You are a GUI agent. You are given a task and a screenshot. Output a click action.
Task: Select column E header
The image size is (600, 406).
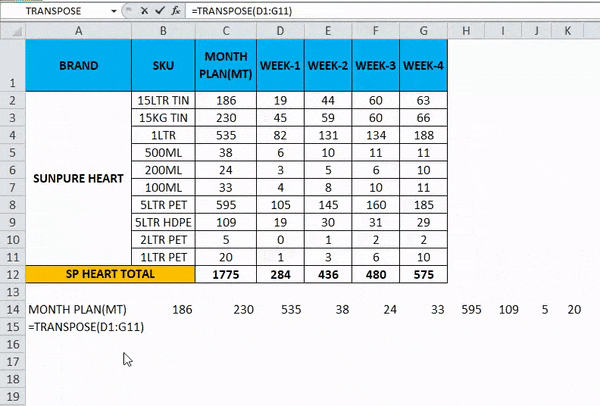click(x=328, y=31)
